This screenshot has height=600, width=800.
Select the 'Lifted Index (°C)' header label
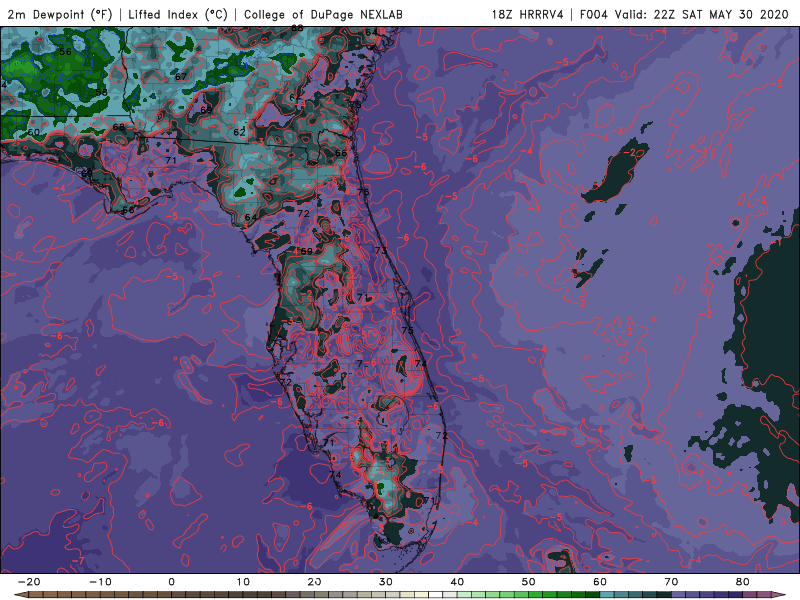[178, 14]
